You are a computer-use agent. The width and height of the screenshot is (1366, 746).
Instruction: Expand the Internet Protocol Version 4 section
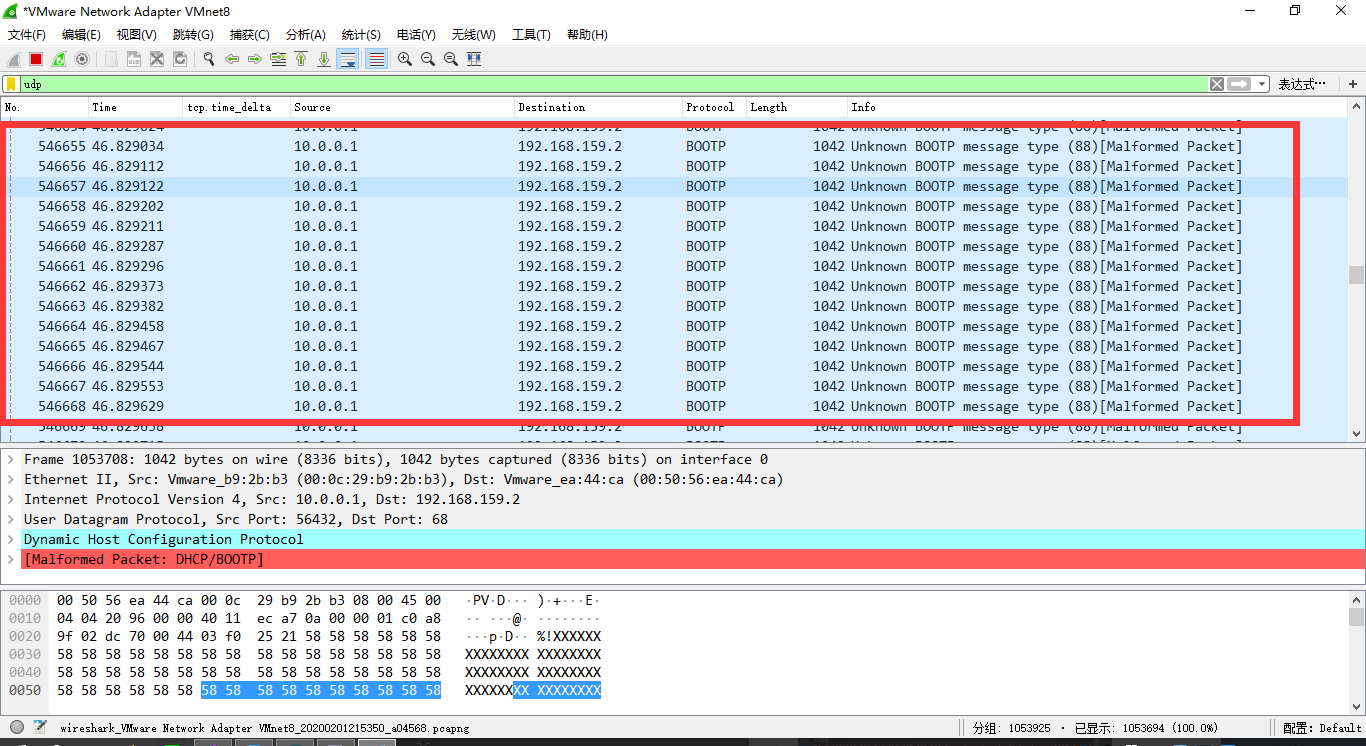pyautogui.click(x=10, y=499)
